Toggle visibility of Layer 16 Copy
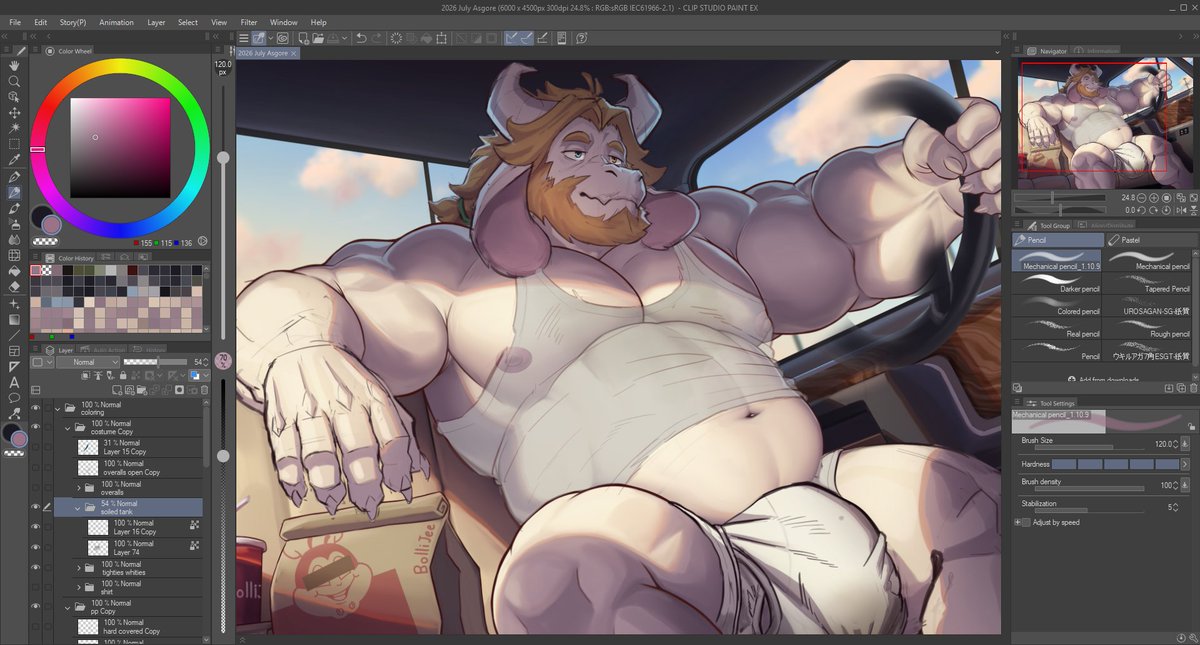The image size is (1200, 645). click(35, 527)
